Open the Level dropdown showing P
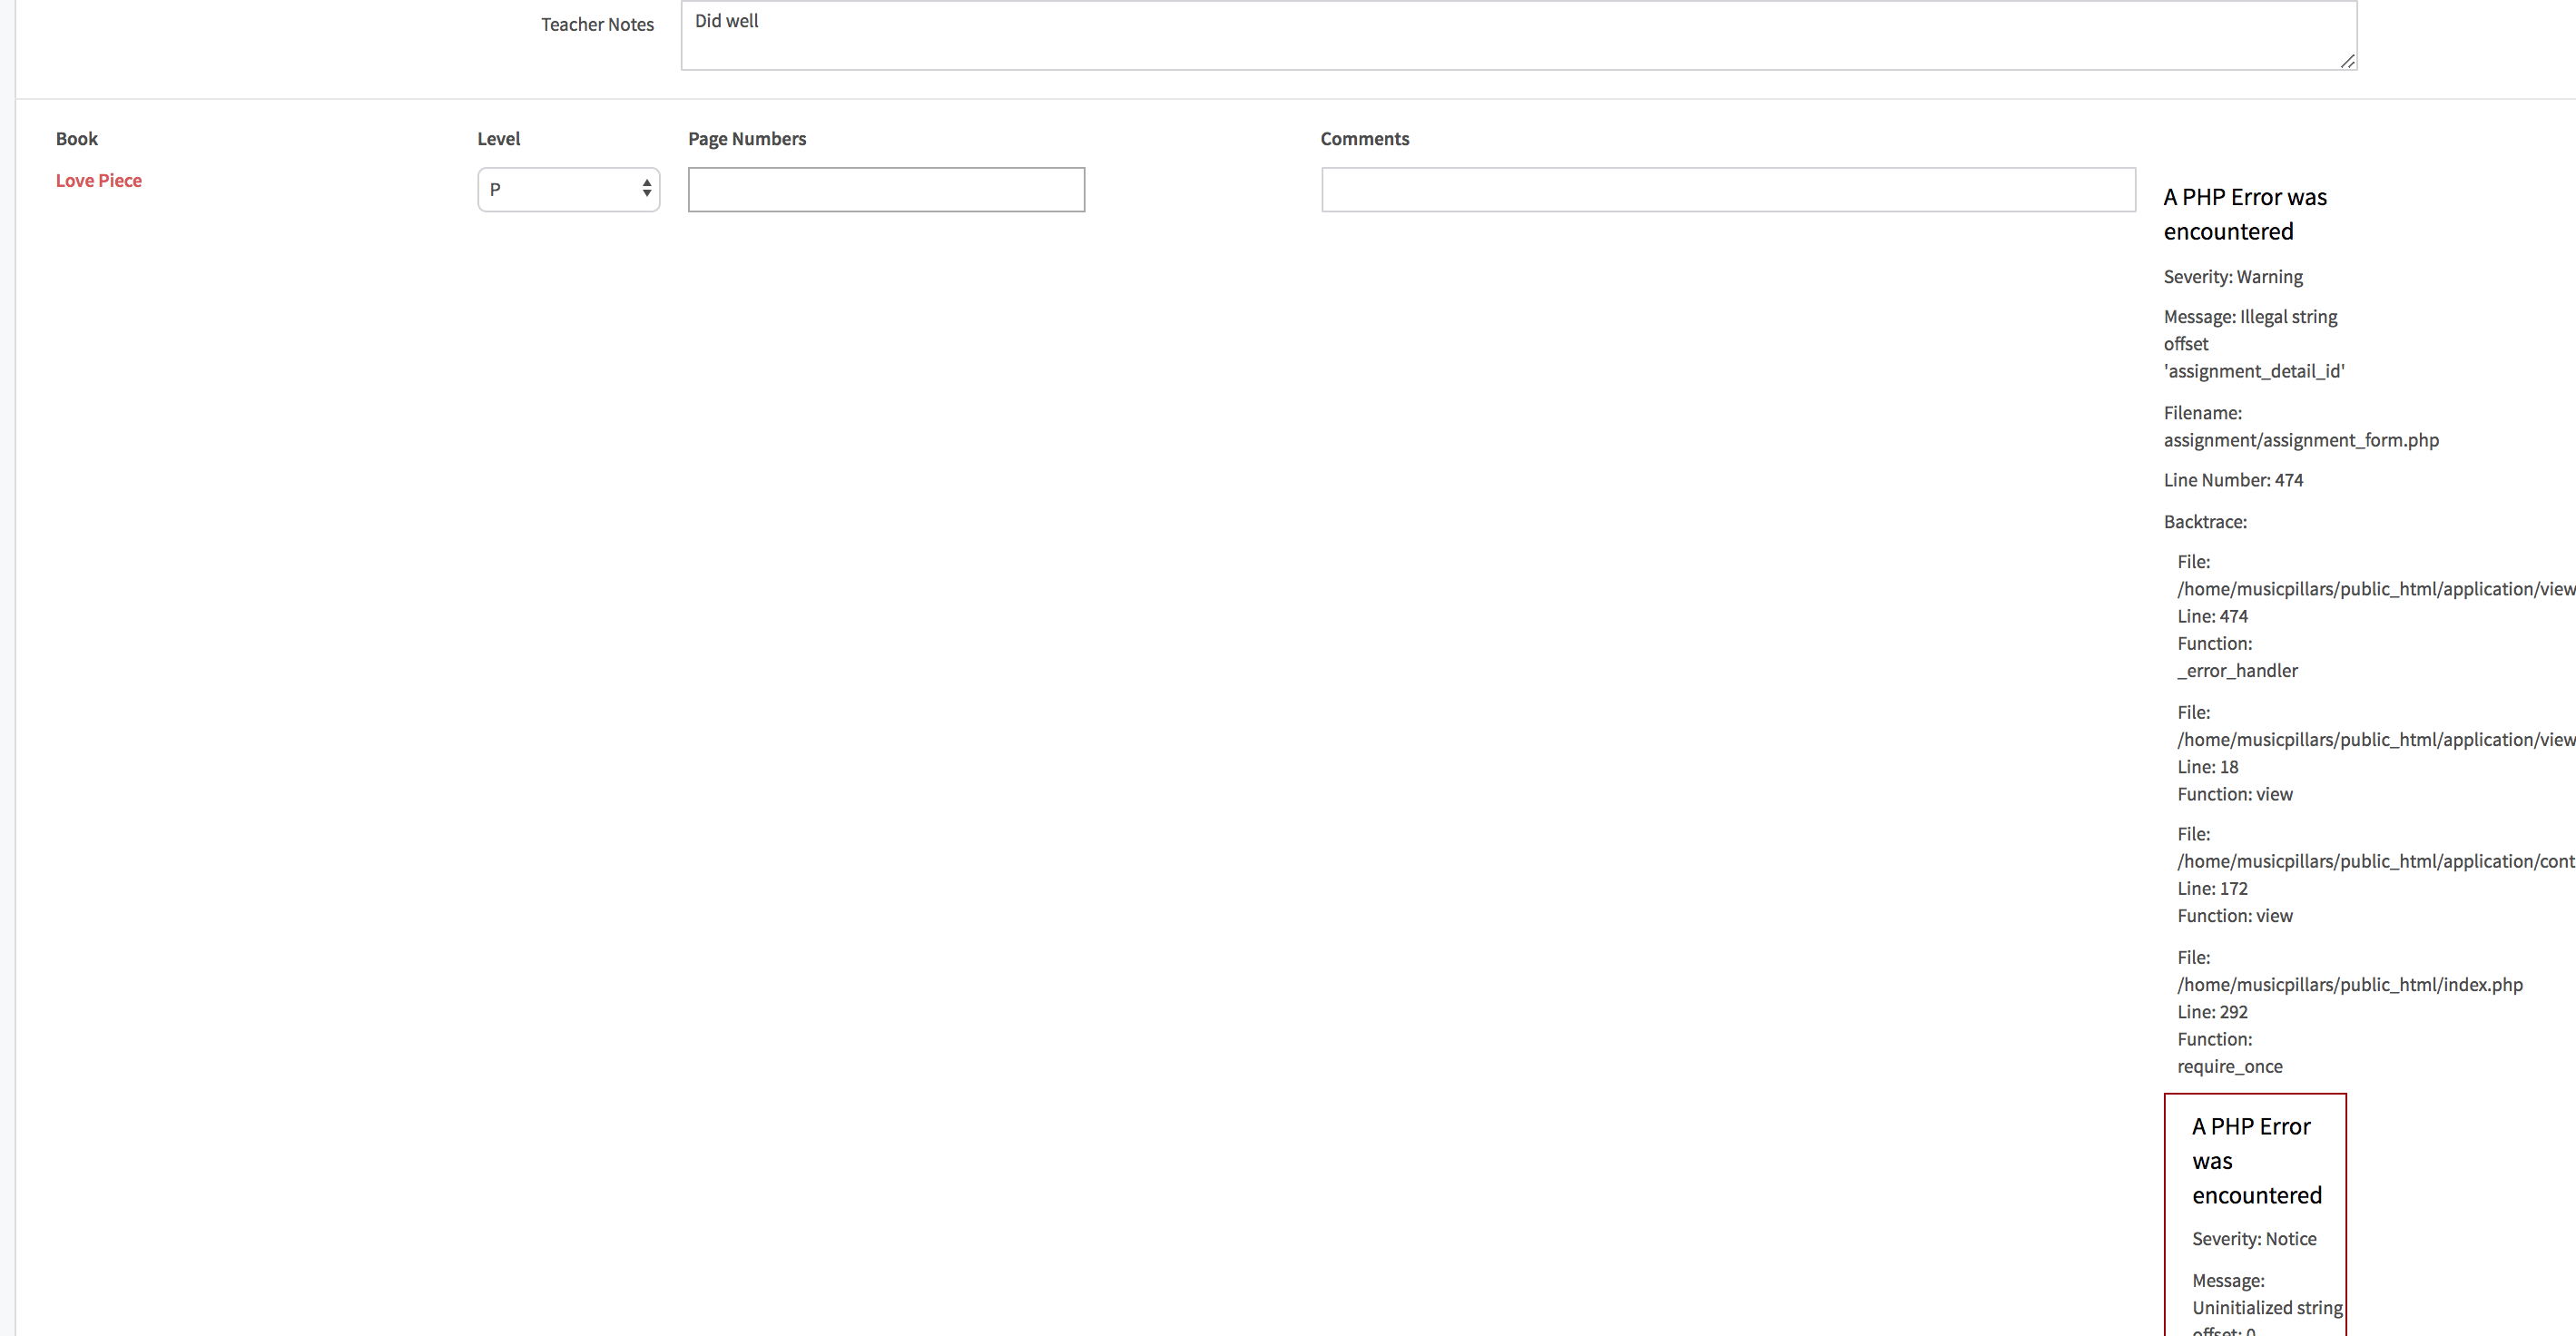2576x1336 pixels. point(569,189)
